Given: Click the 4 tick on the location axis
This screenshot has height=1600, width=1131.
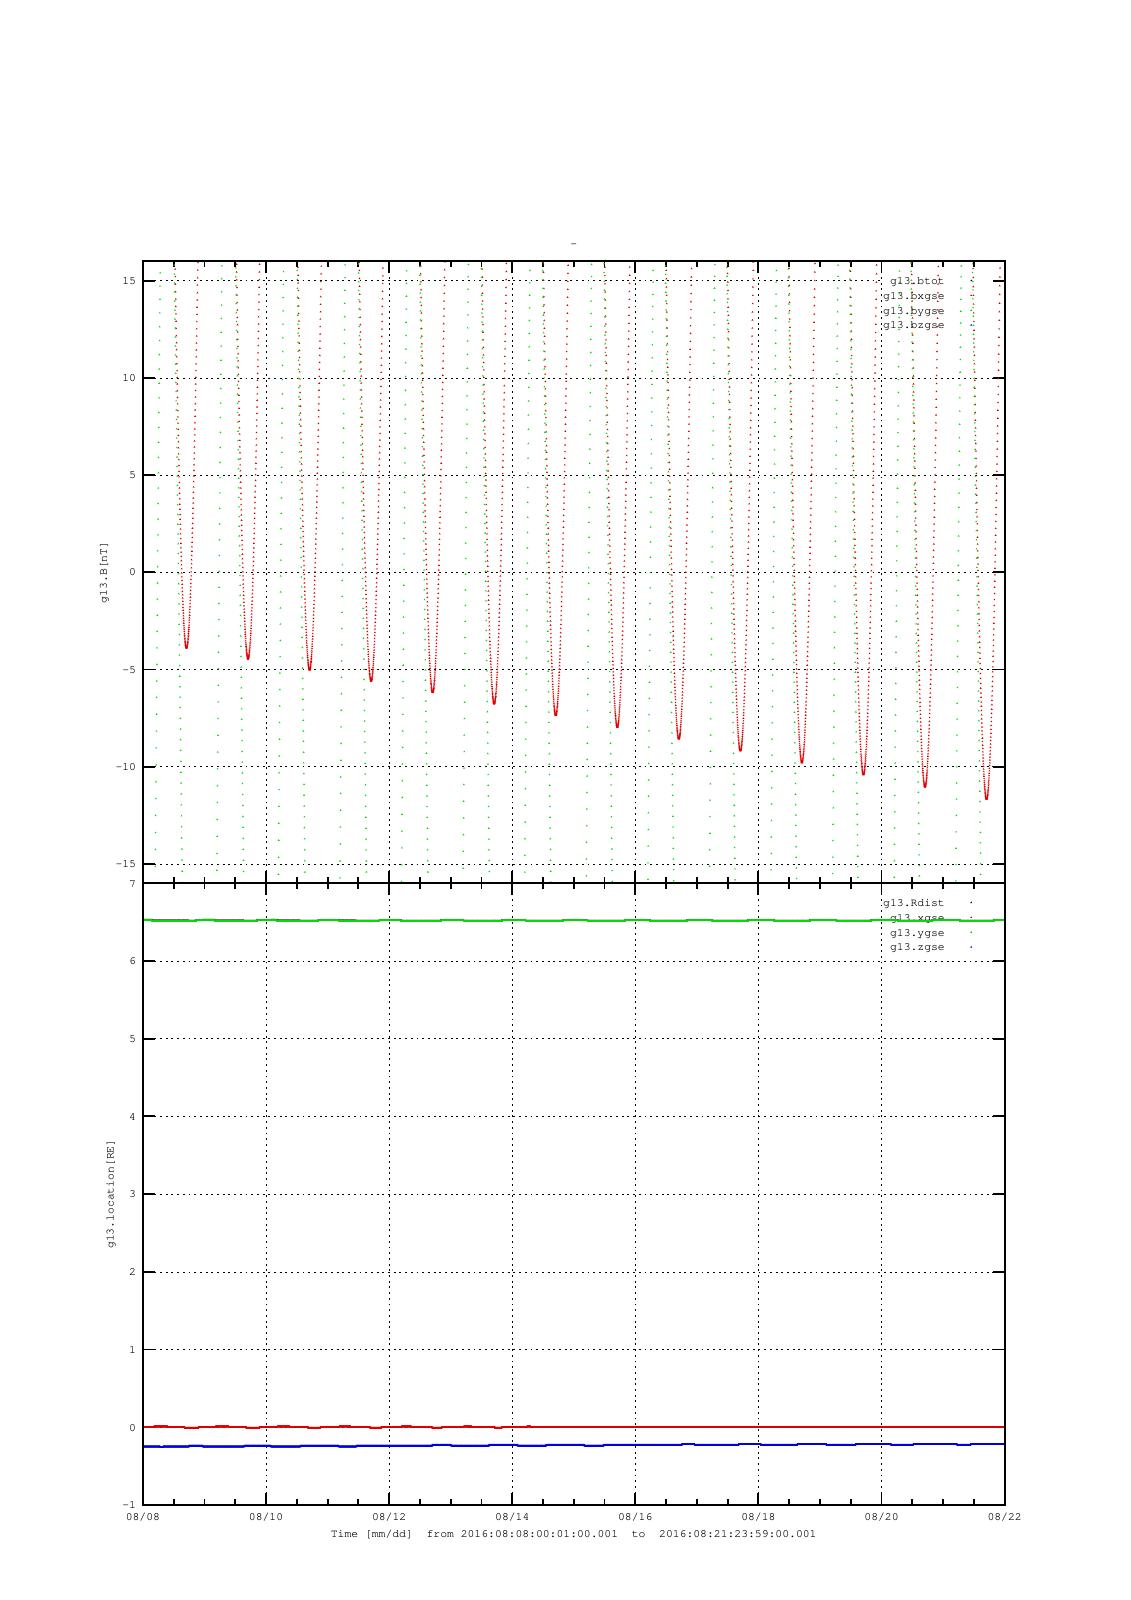Looking at the screenshot, I should point(132,1116).
